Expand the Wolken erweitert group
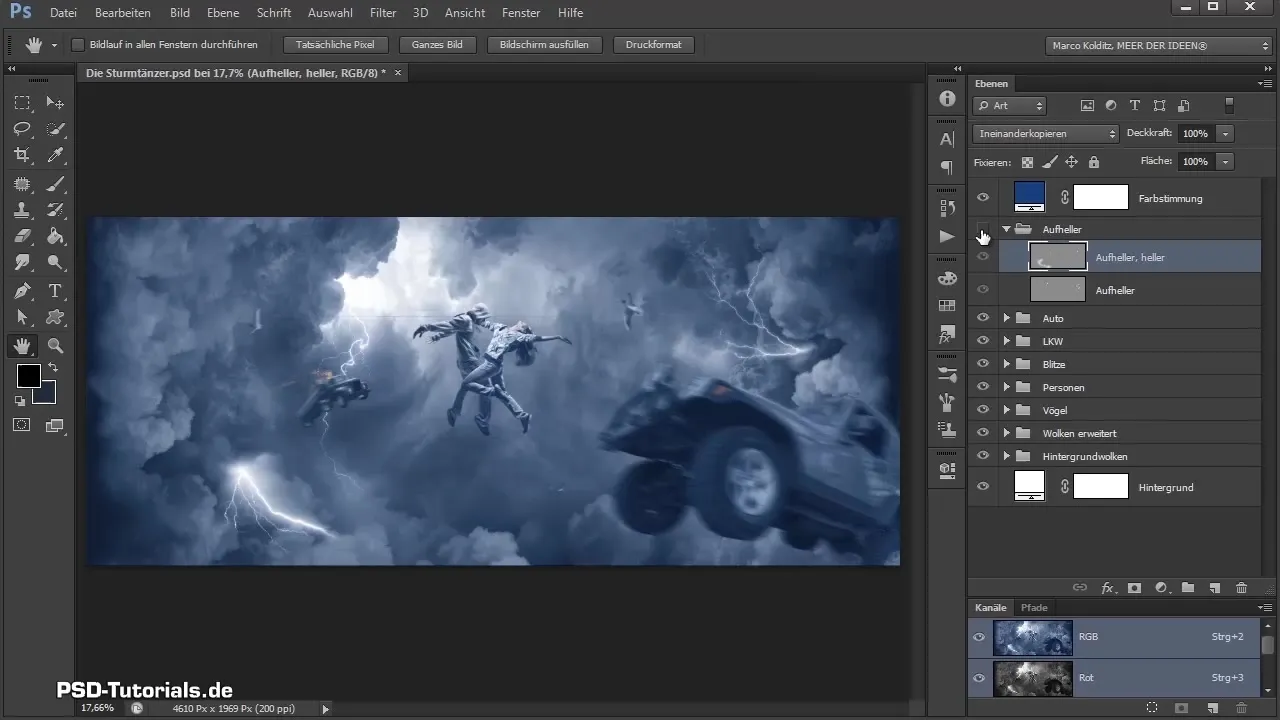The height and width of the screenshot is (720, 1280). point(1006,433)
